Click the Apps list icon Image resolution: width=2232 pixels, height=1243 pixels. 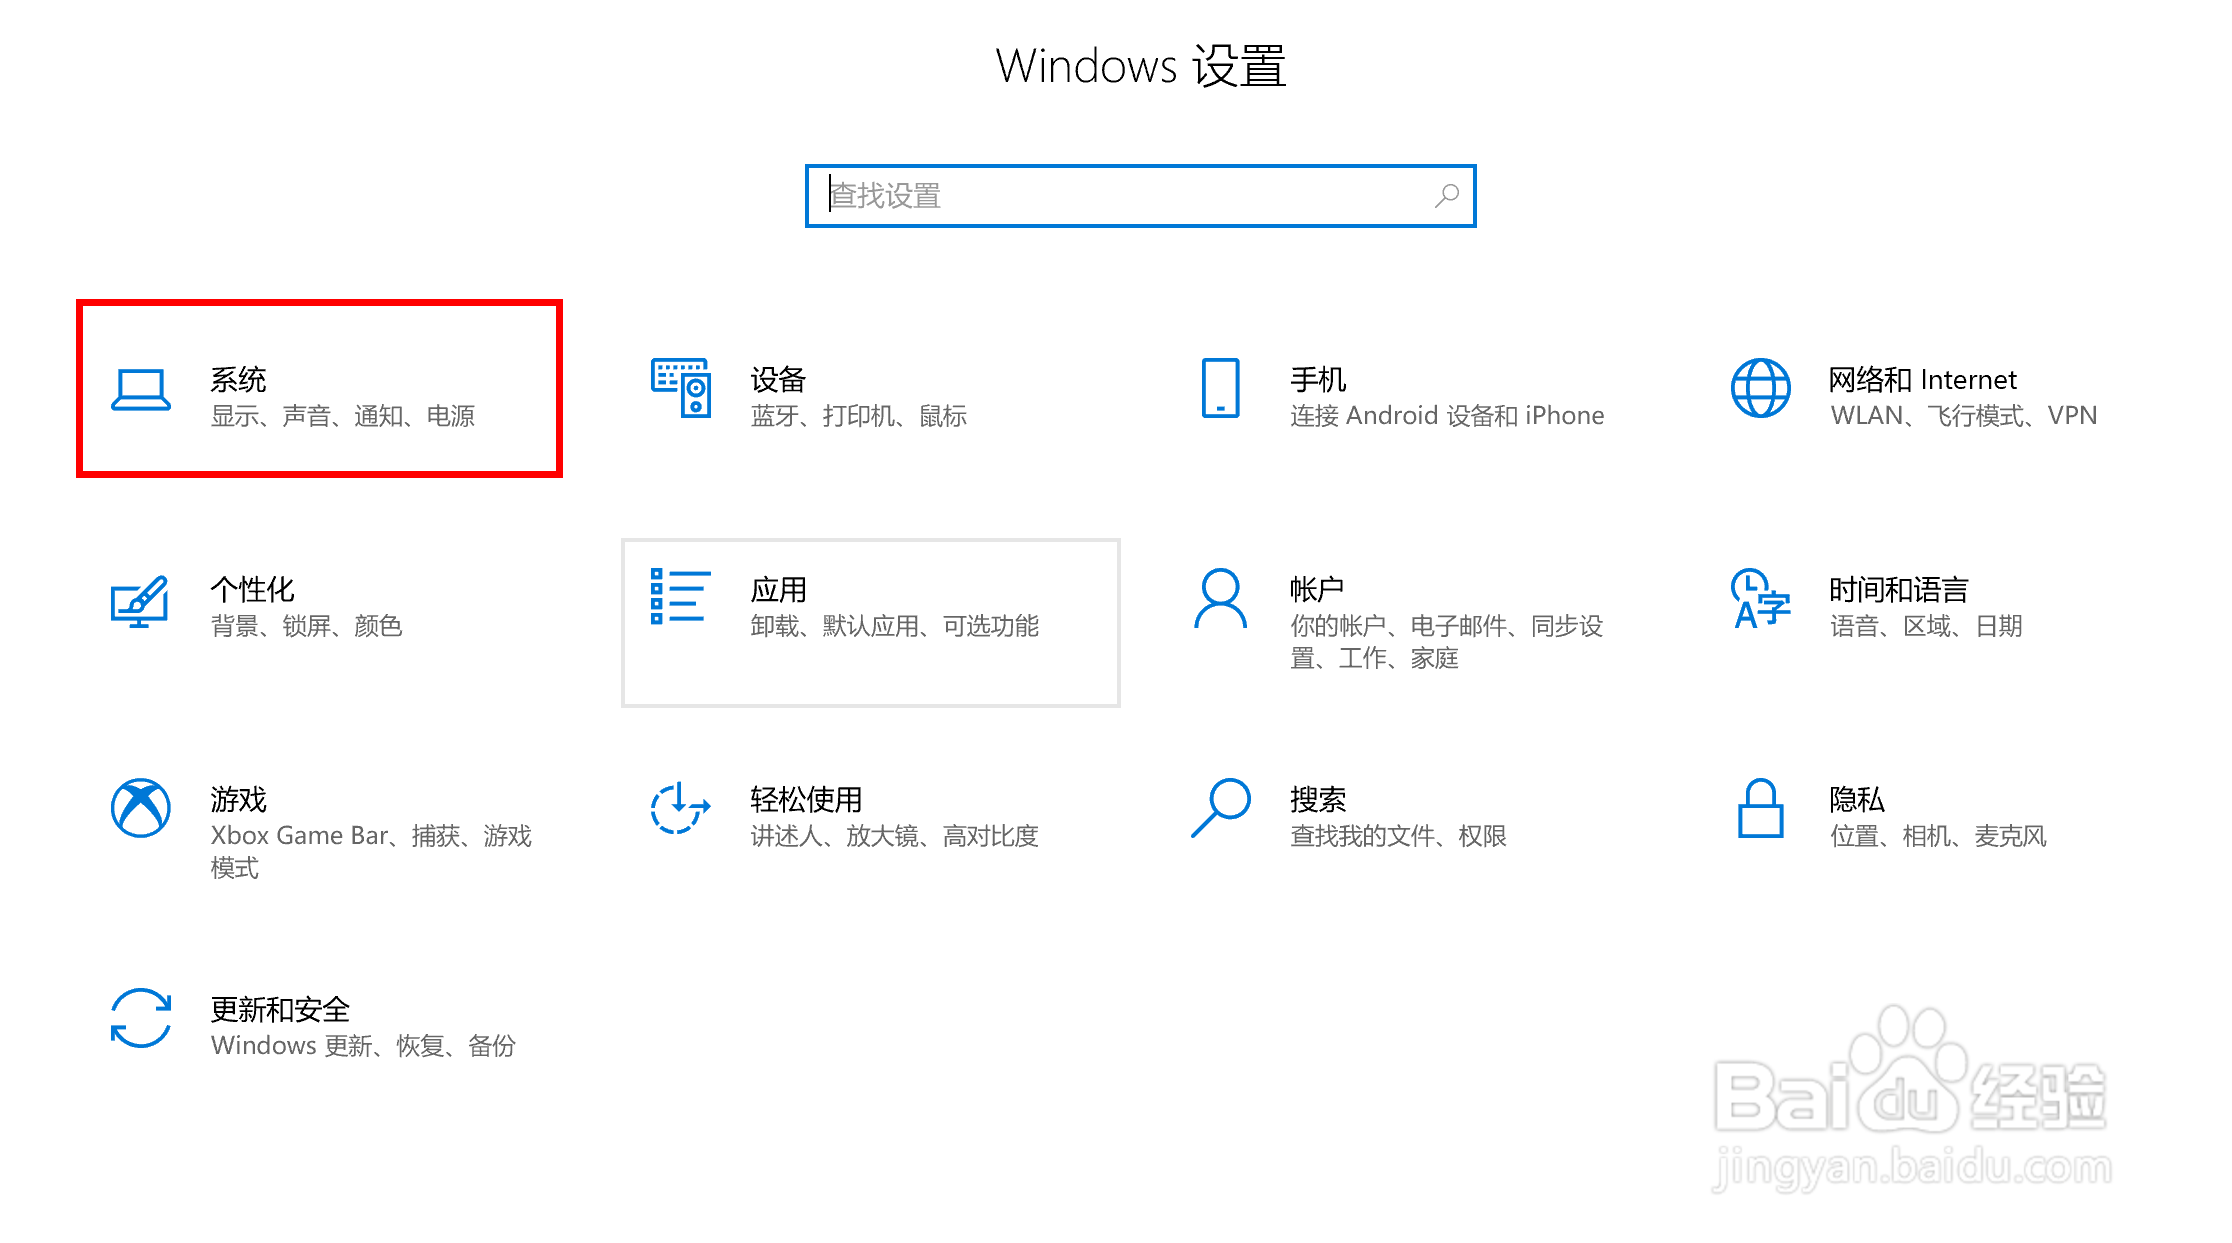(681, 597)
